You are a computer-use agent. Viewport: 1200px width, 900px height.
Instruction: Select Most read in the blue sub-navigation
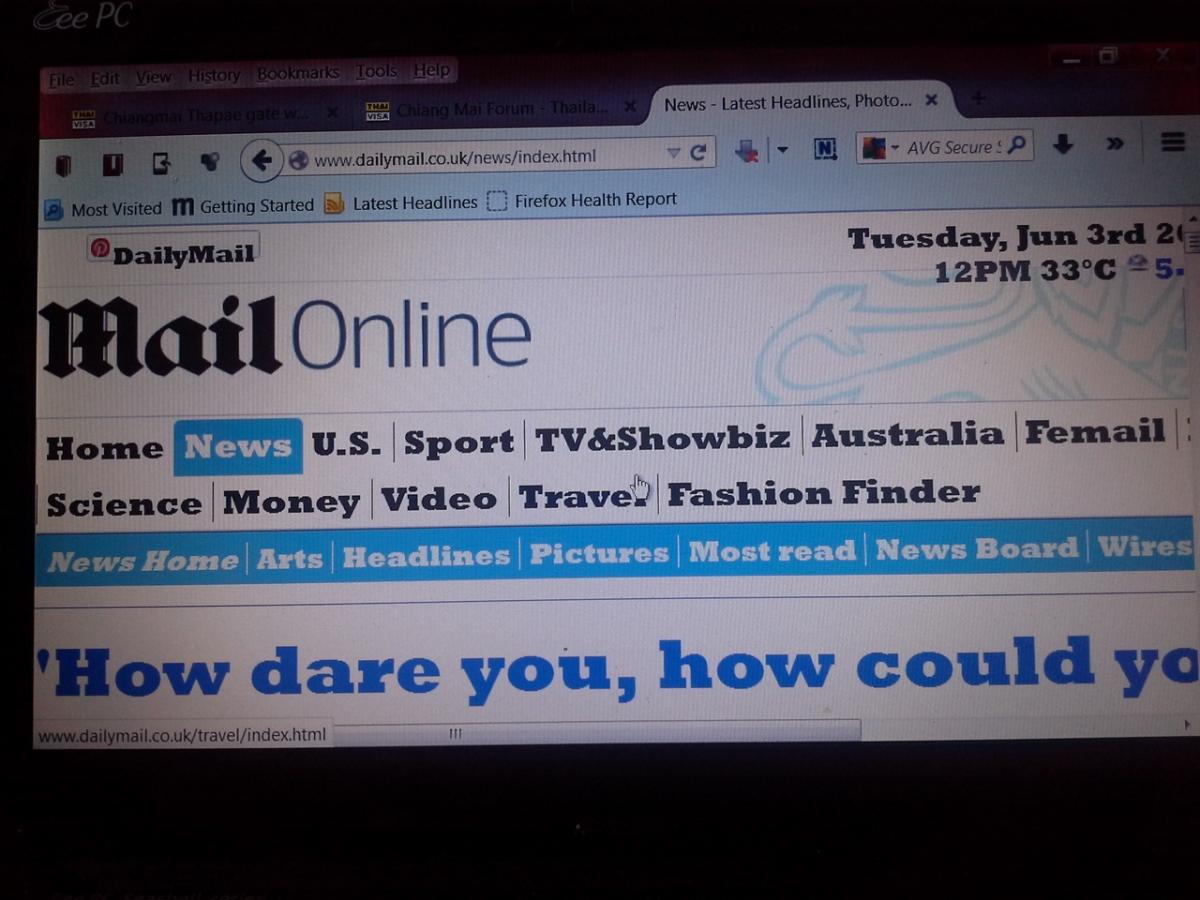pos(771,551)
